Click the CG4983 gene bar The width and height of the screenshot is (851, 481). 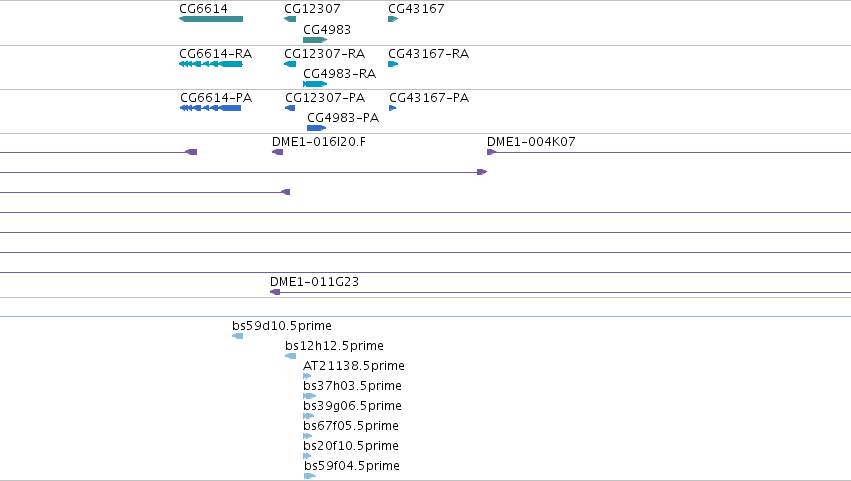pos(315,40)
